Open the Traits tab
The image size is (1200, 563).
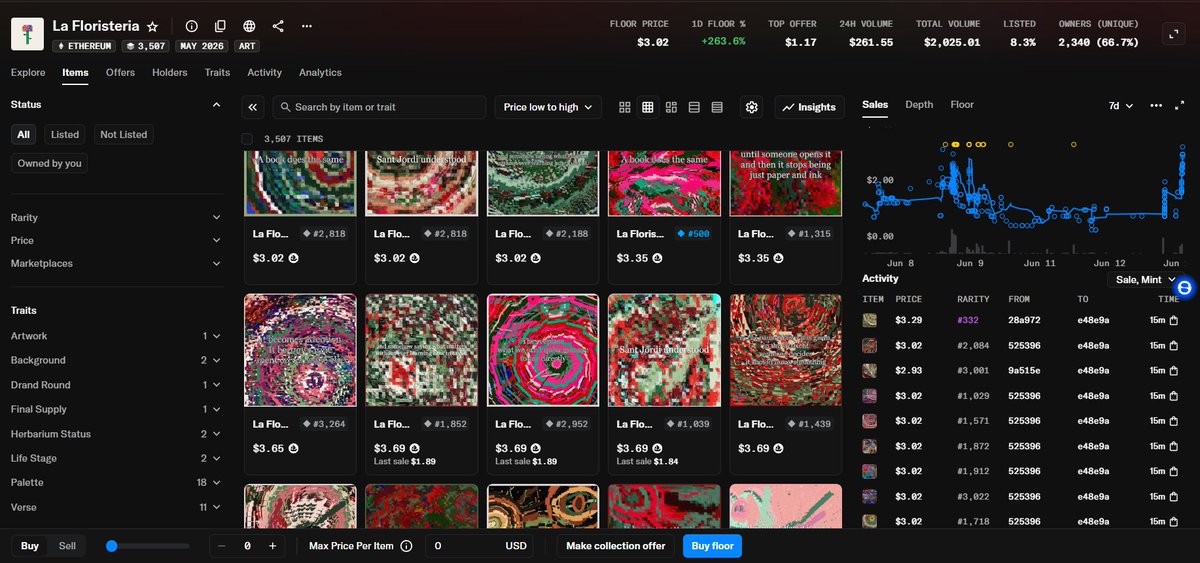click(217, 73)
